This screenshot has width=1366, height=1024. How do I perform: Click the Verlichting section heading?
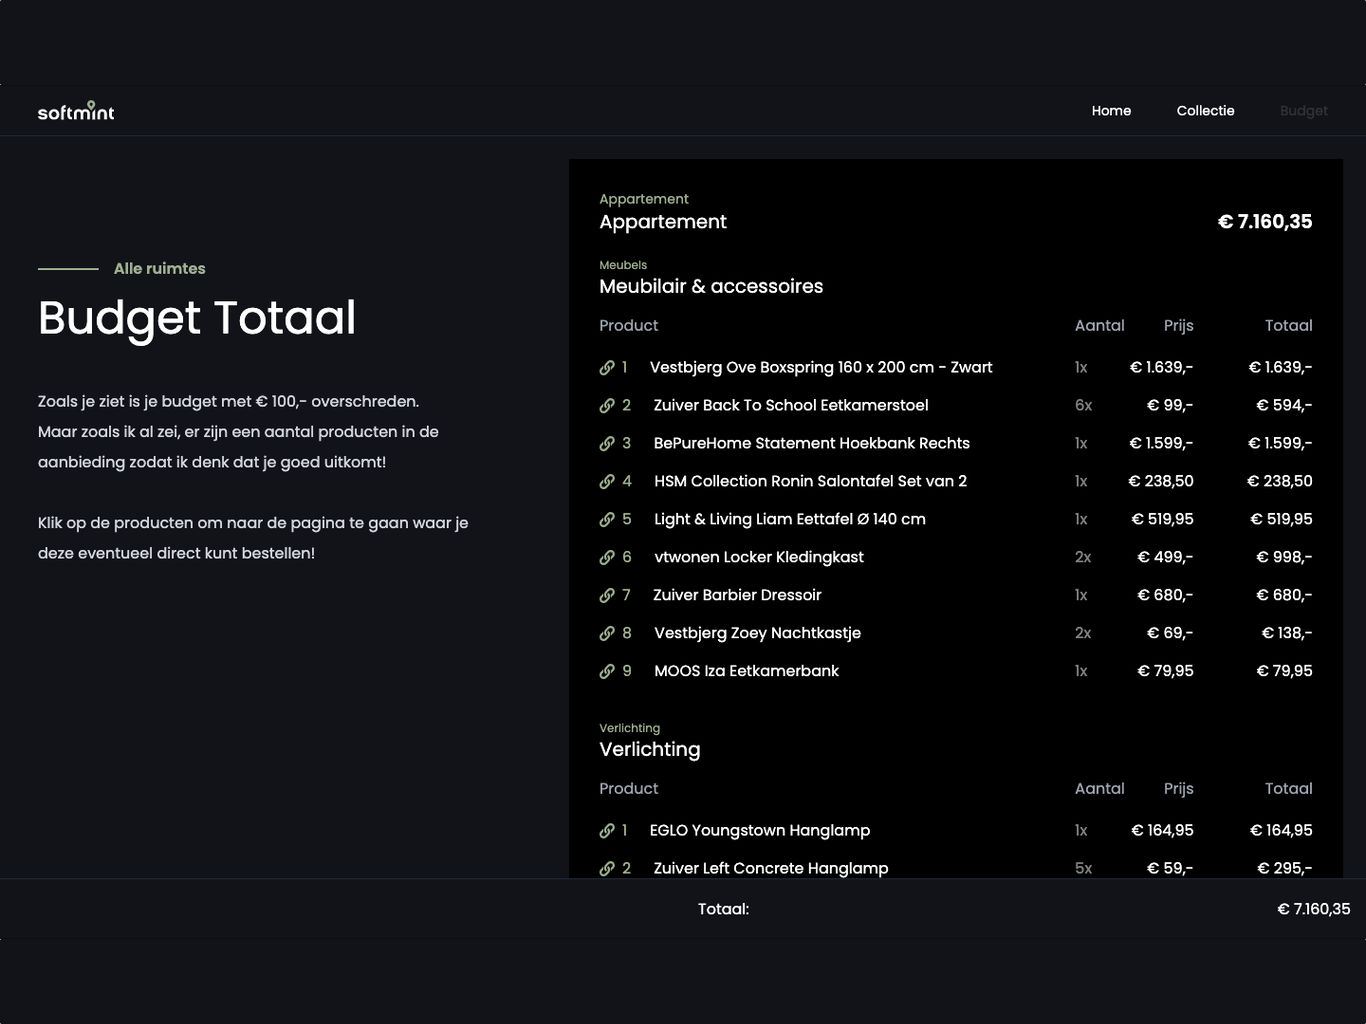pyautogui.click(x=650, y=749)
